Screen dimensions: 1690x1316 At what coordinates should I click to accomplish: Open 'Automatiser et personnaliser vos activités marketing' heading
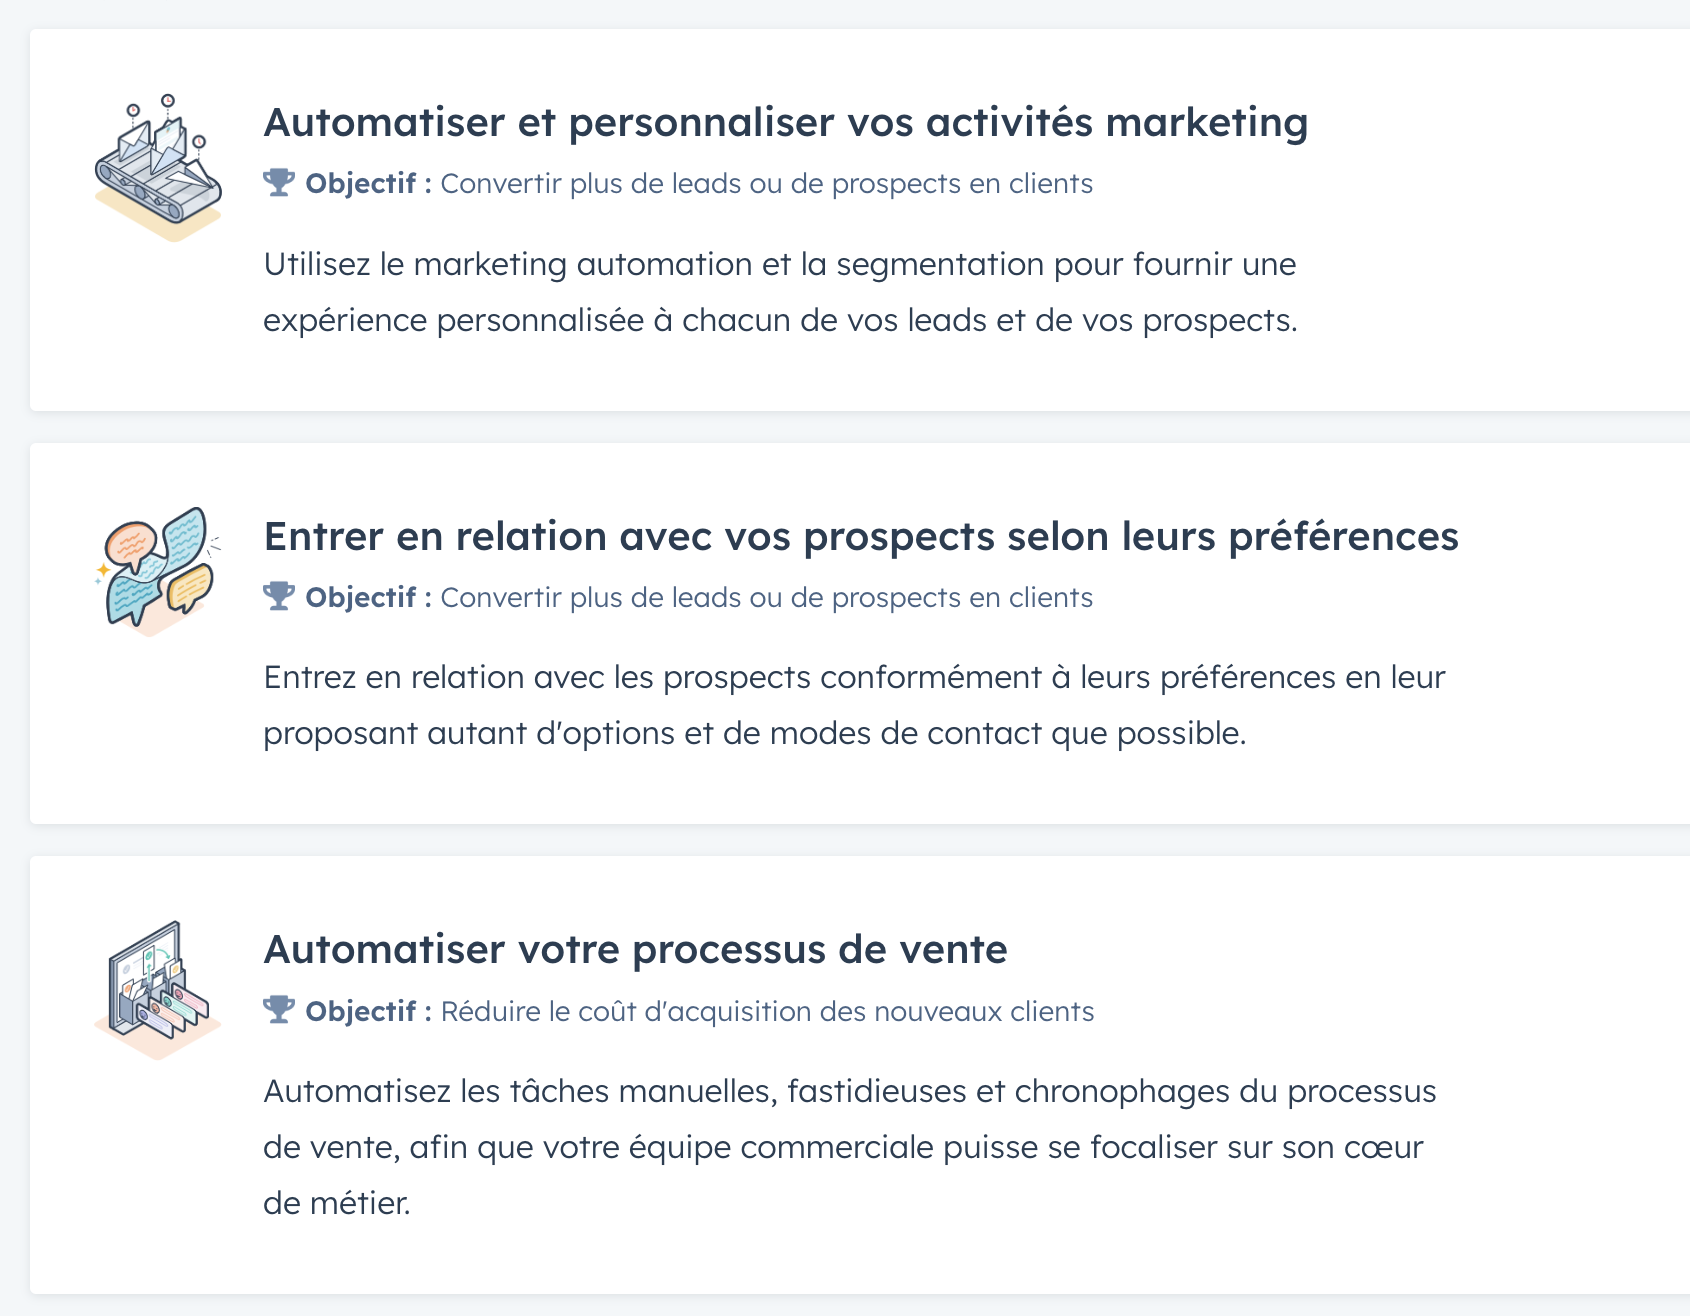point(786,123)
